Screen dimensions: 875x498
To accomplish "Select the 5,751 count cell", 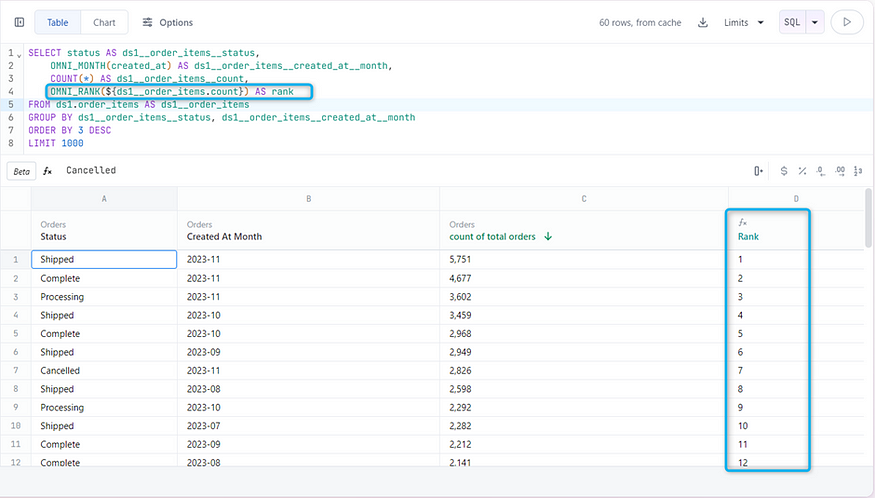I will 584,260.
